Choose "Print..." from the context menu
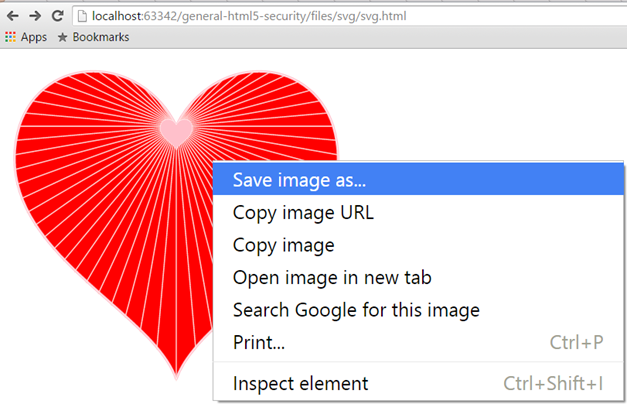The image size is (627, 404). click(259, 343)
